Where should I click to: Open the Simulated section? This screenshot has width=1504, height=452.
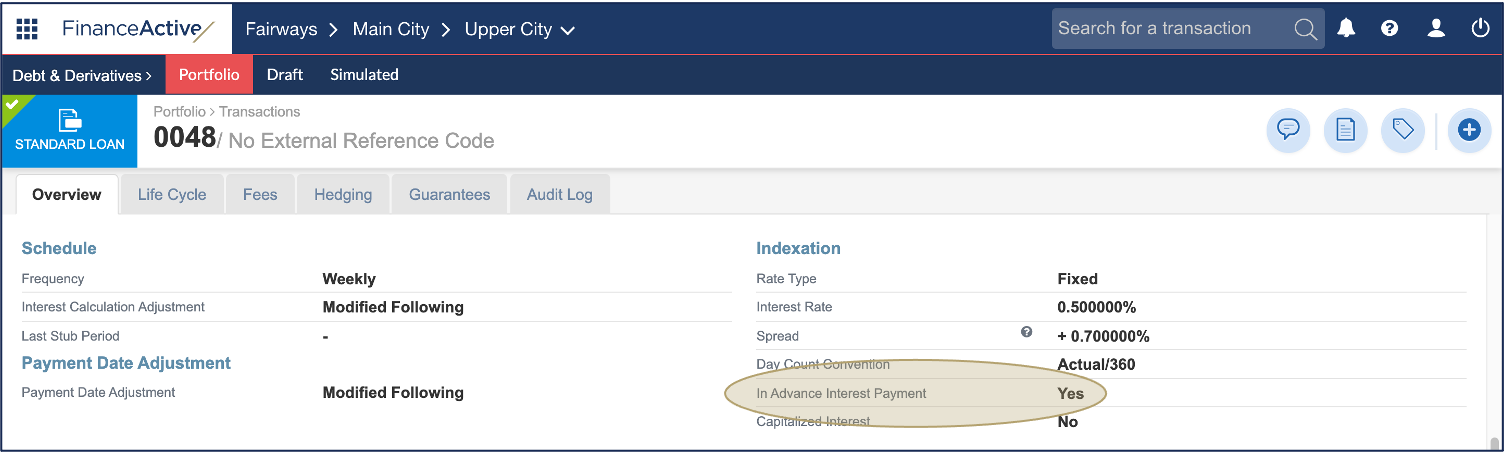[x=364, y=75]
